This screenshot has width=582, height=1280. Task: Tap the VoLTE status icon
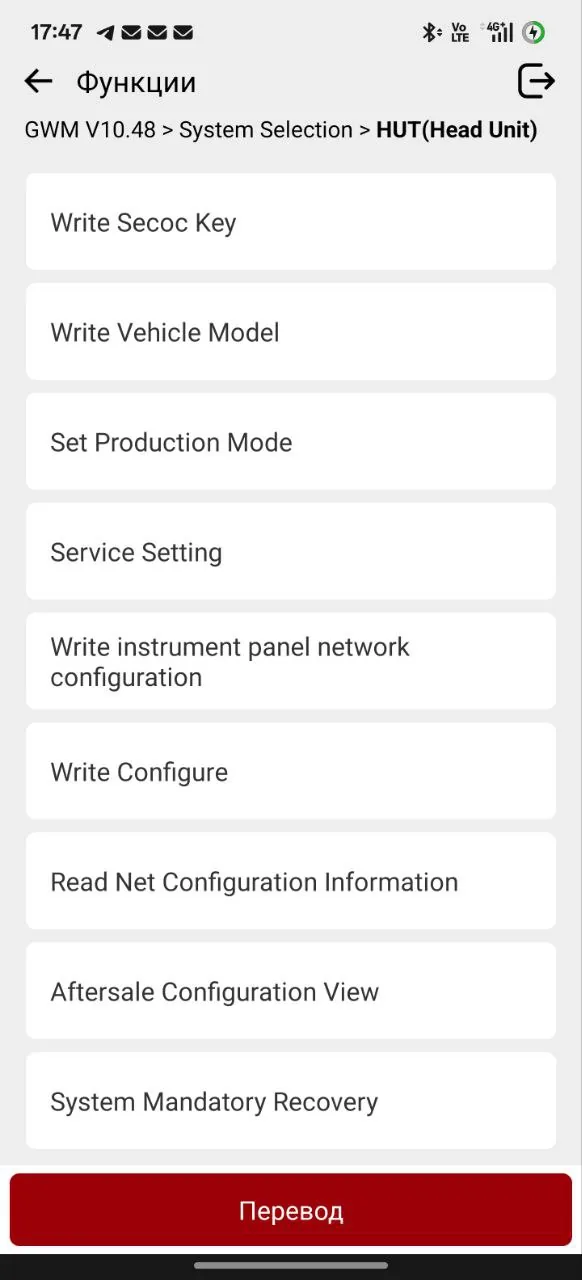tap(460, 33)
